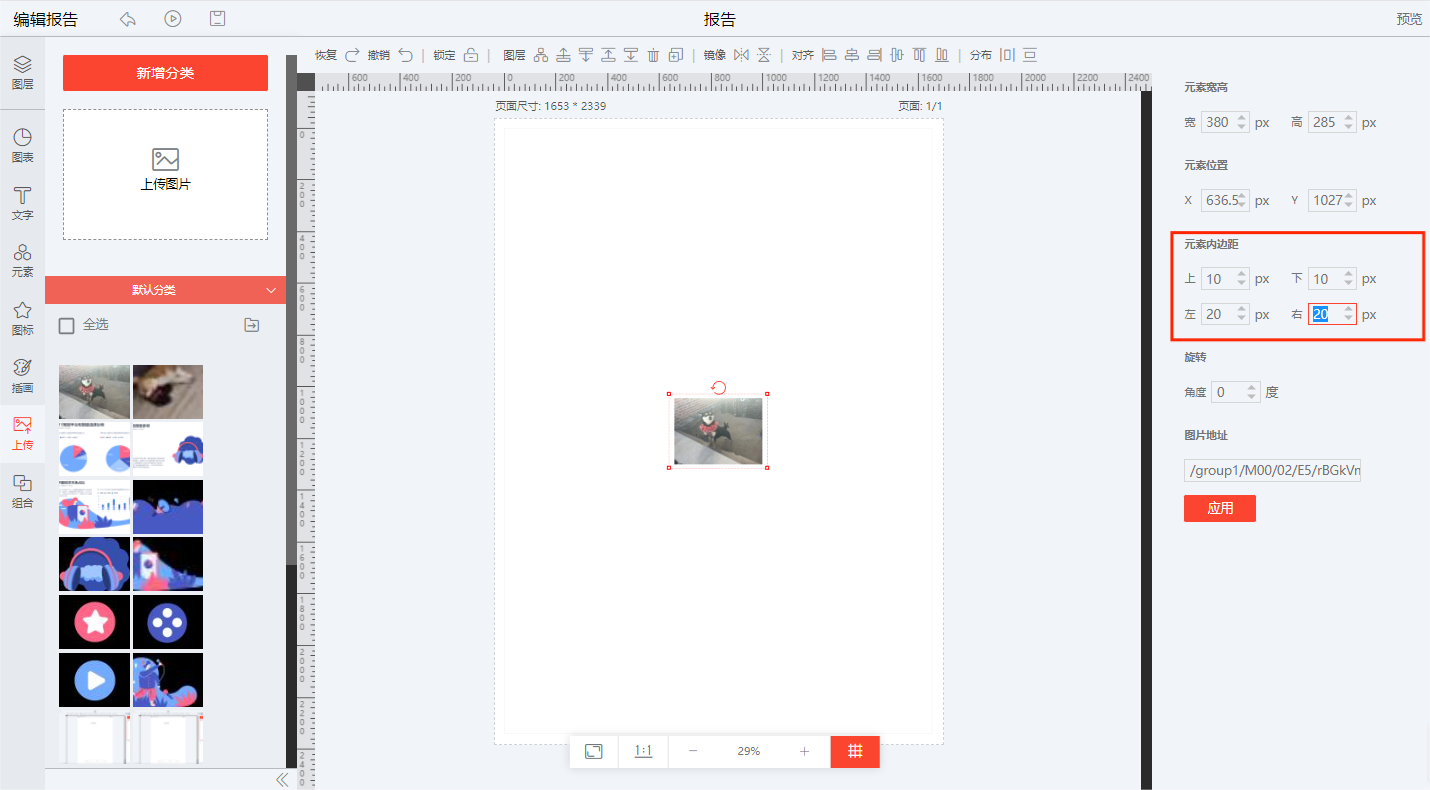Collapse the 默认分类 category dropdown
This screenshot has width=1430, height=790.
coord(270,290)
